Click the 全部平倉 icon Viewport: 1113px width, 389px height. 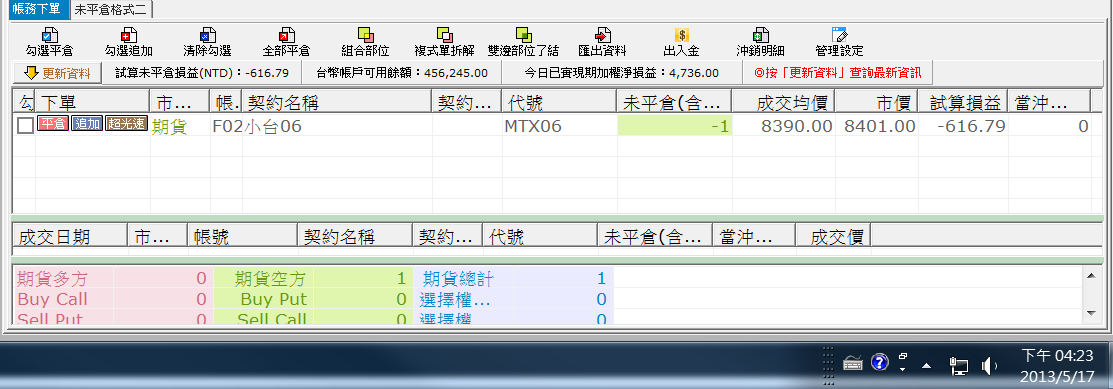click(286, 35)
